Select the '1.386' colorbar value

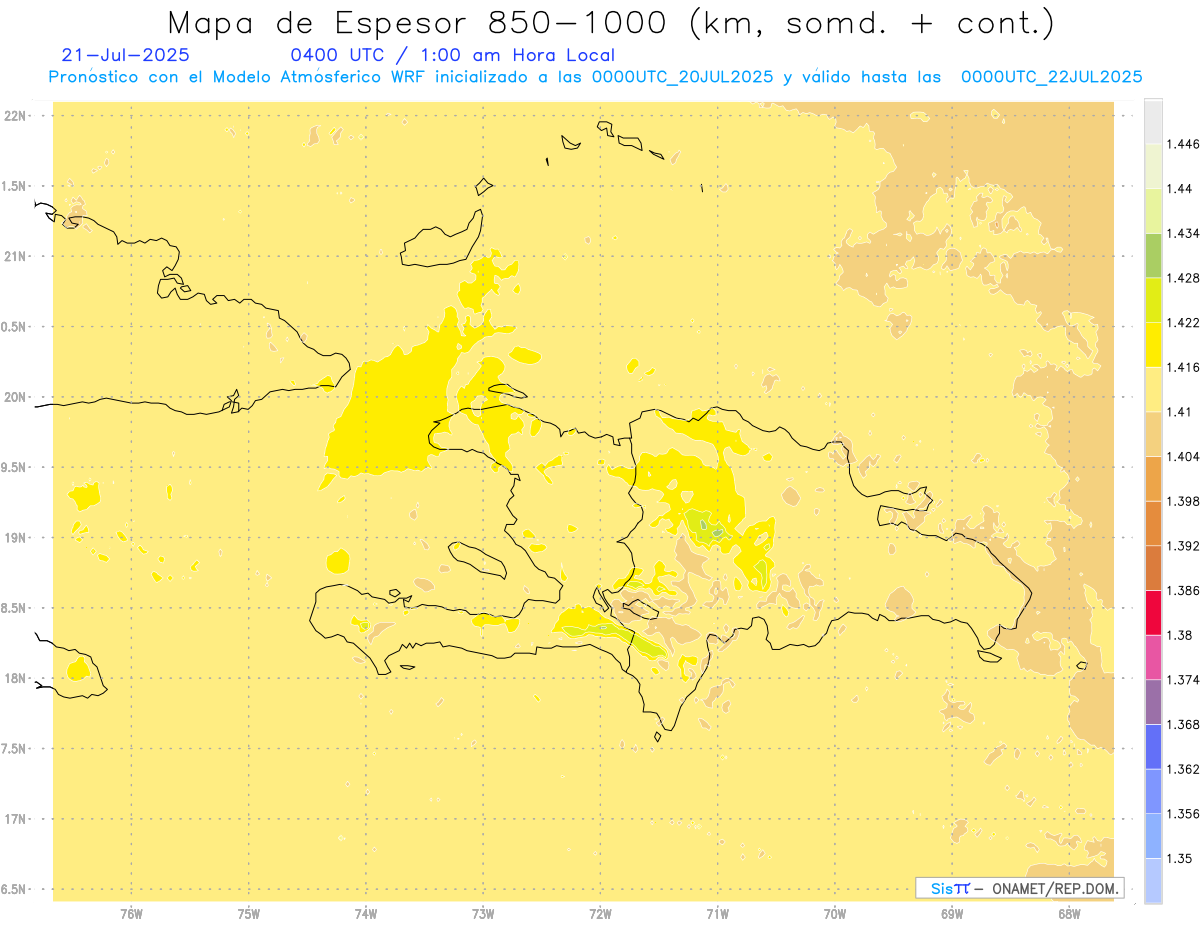[1182, 590]
